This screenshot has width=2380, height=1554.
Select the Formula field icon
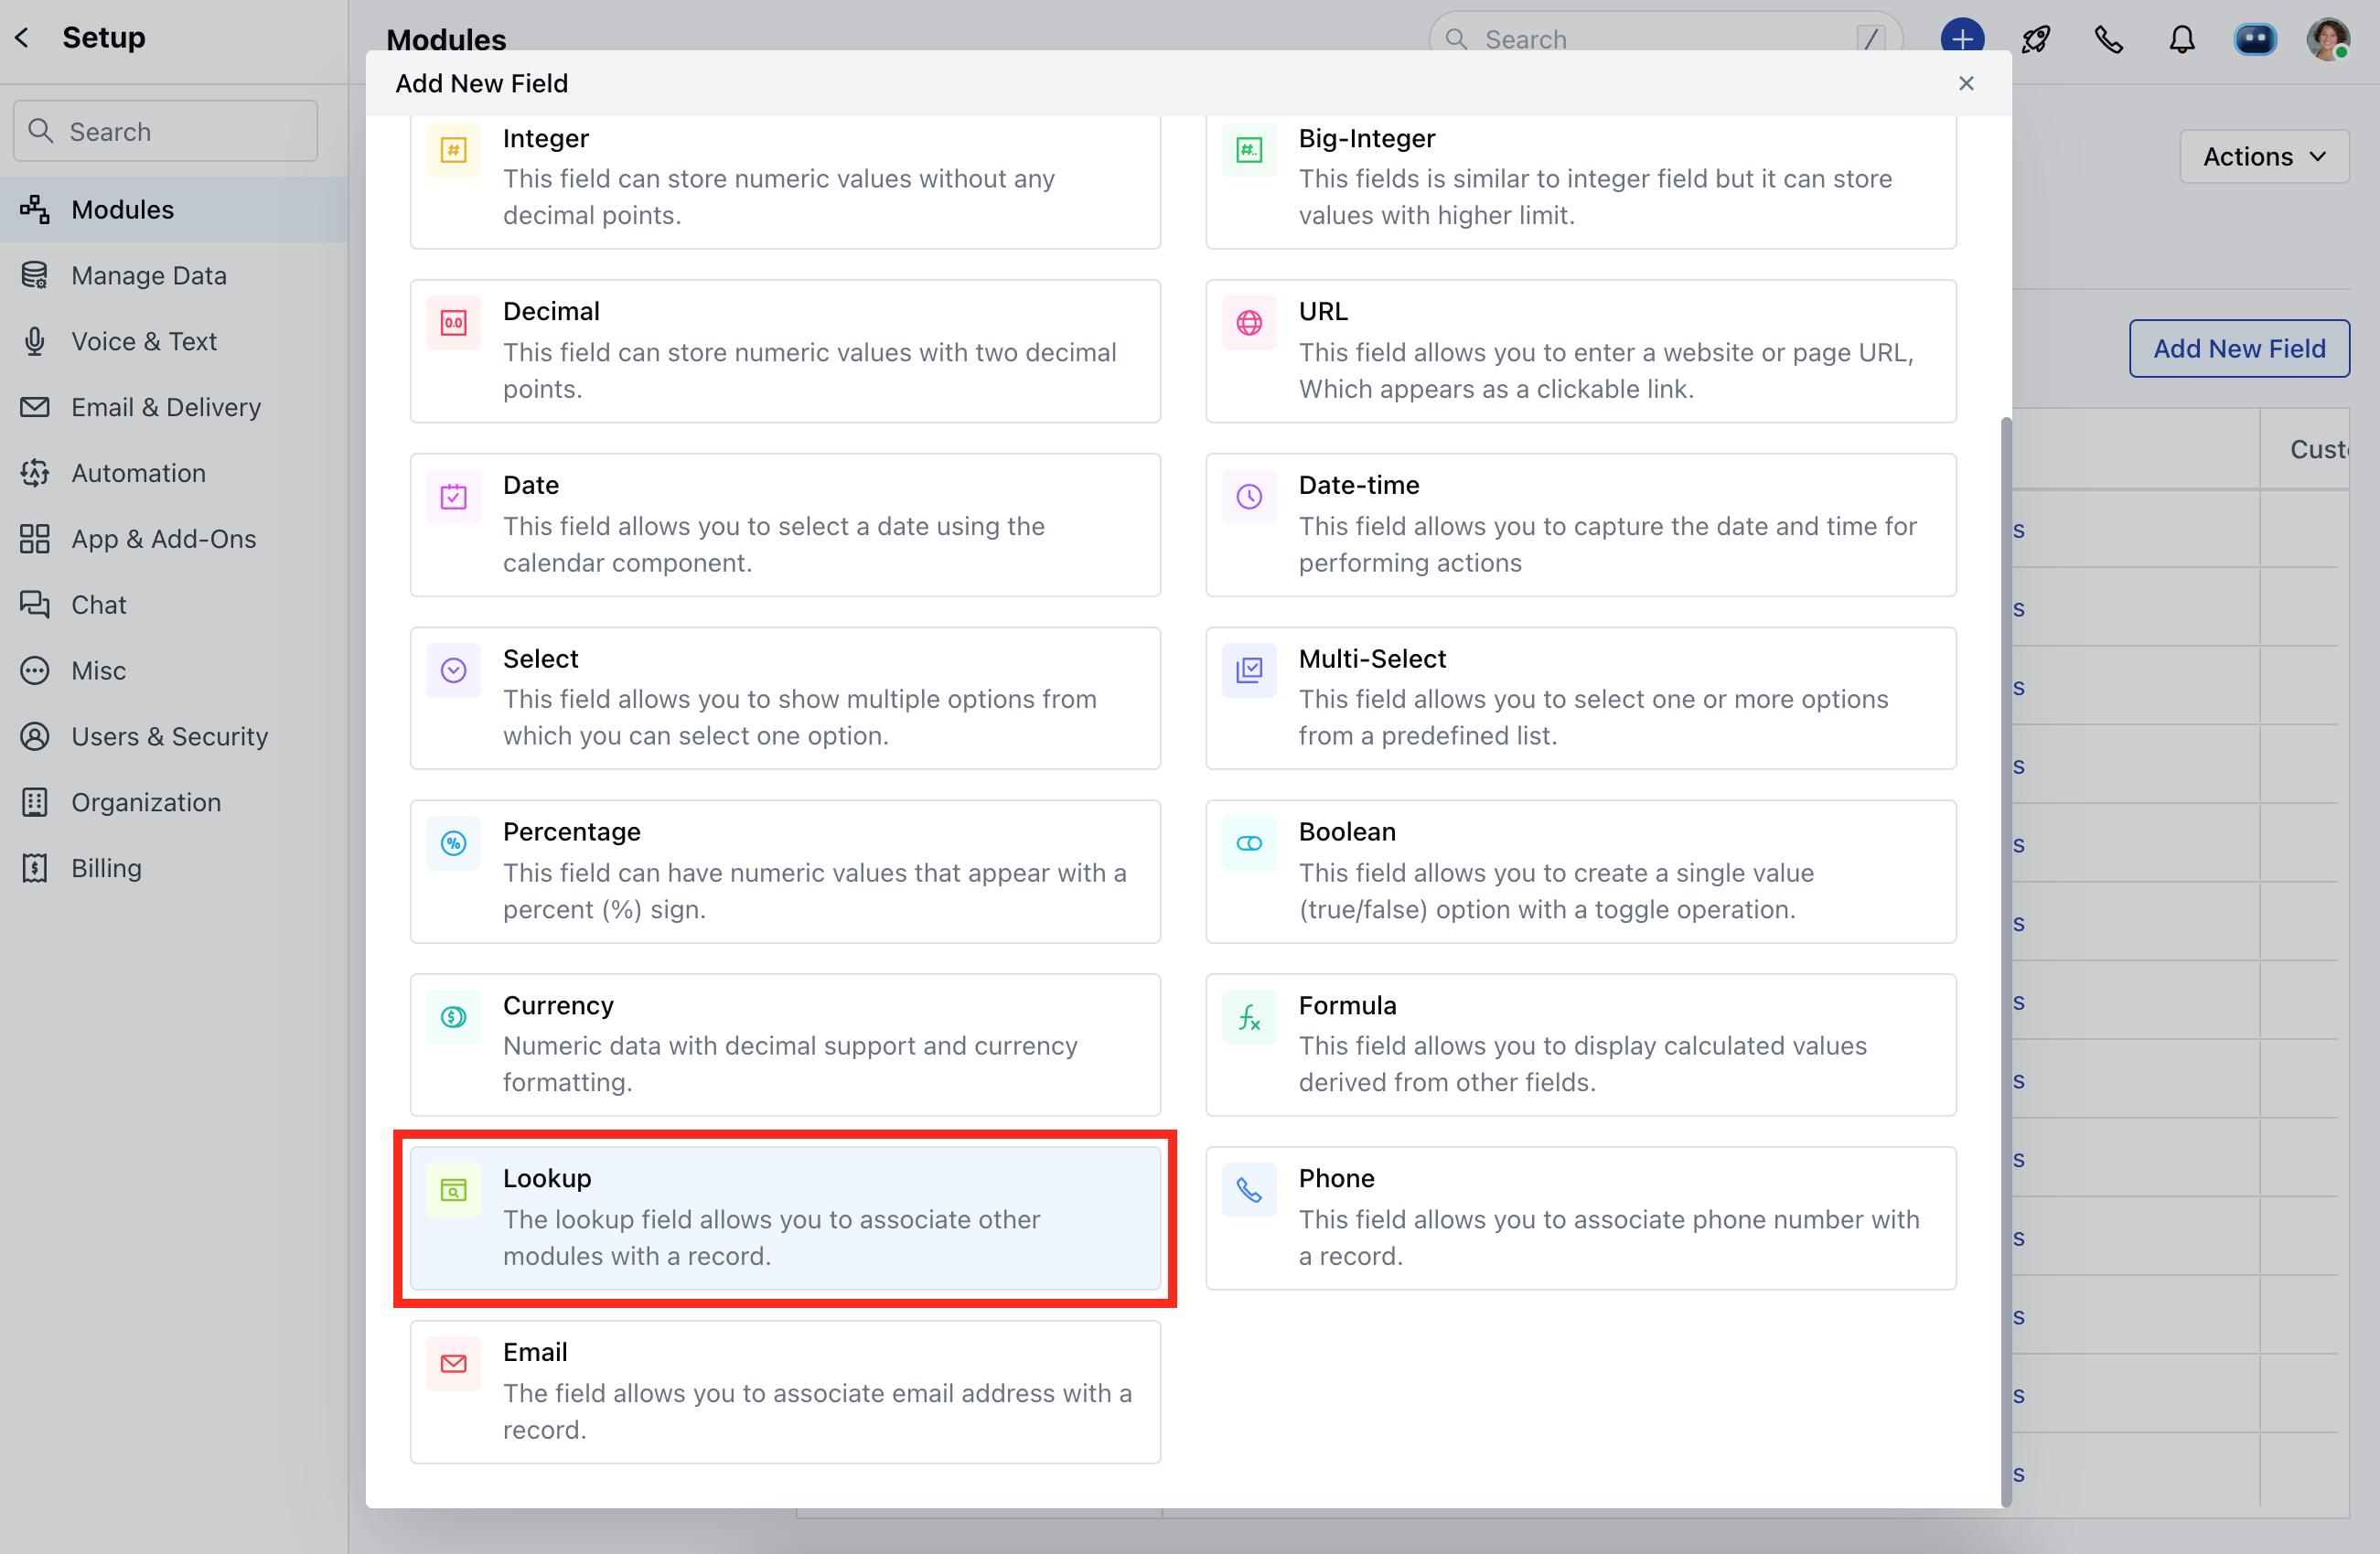pos(1249,1017)
